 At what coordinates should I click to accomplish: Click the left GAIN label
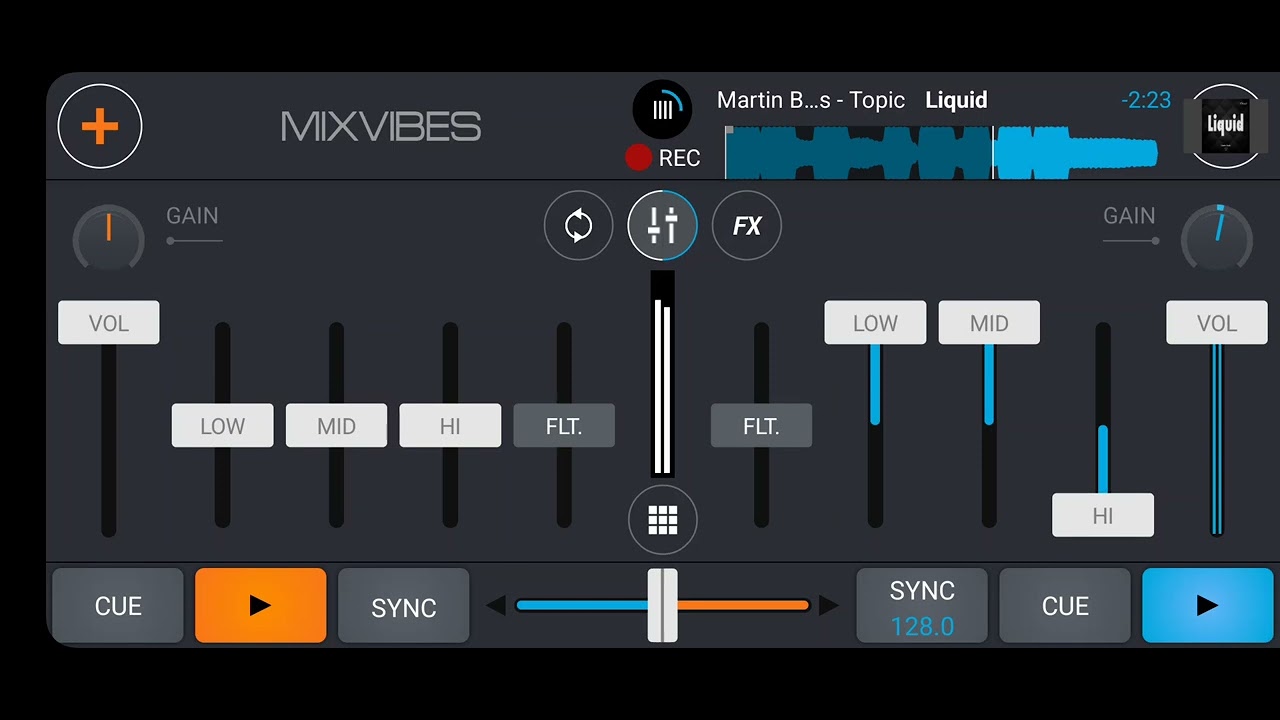pyautogui.click(x=192, y=216)
